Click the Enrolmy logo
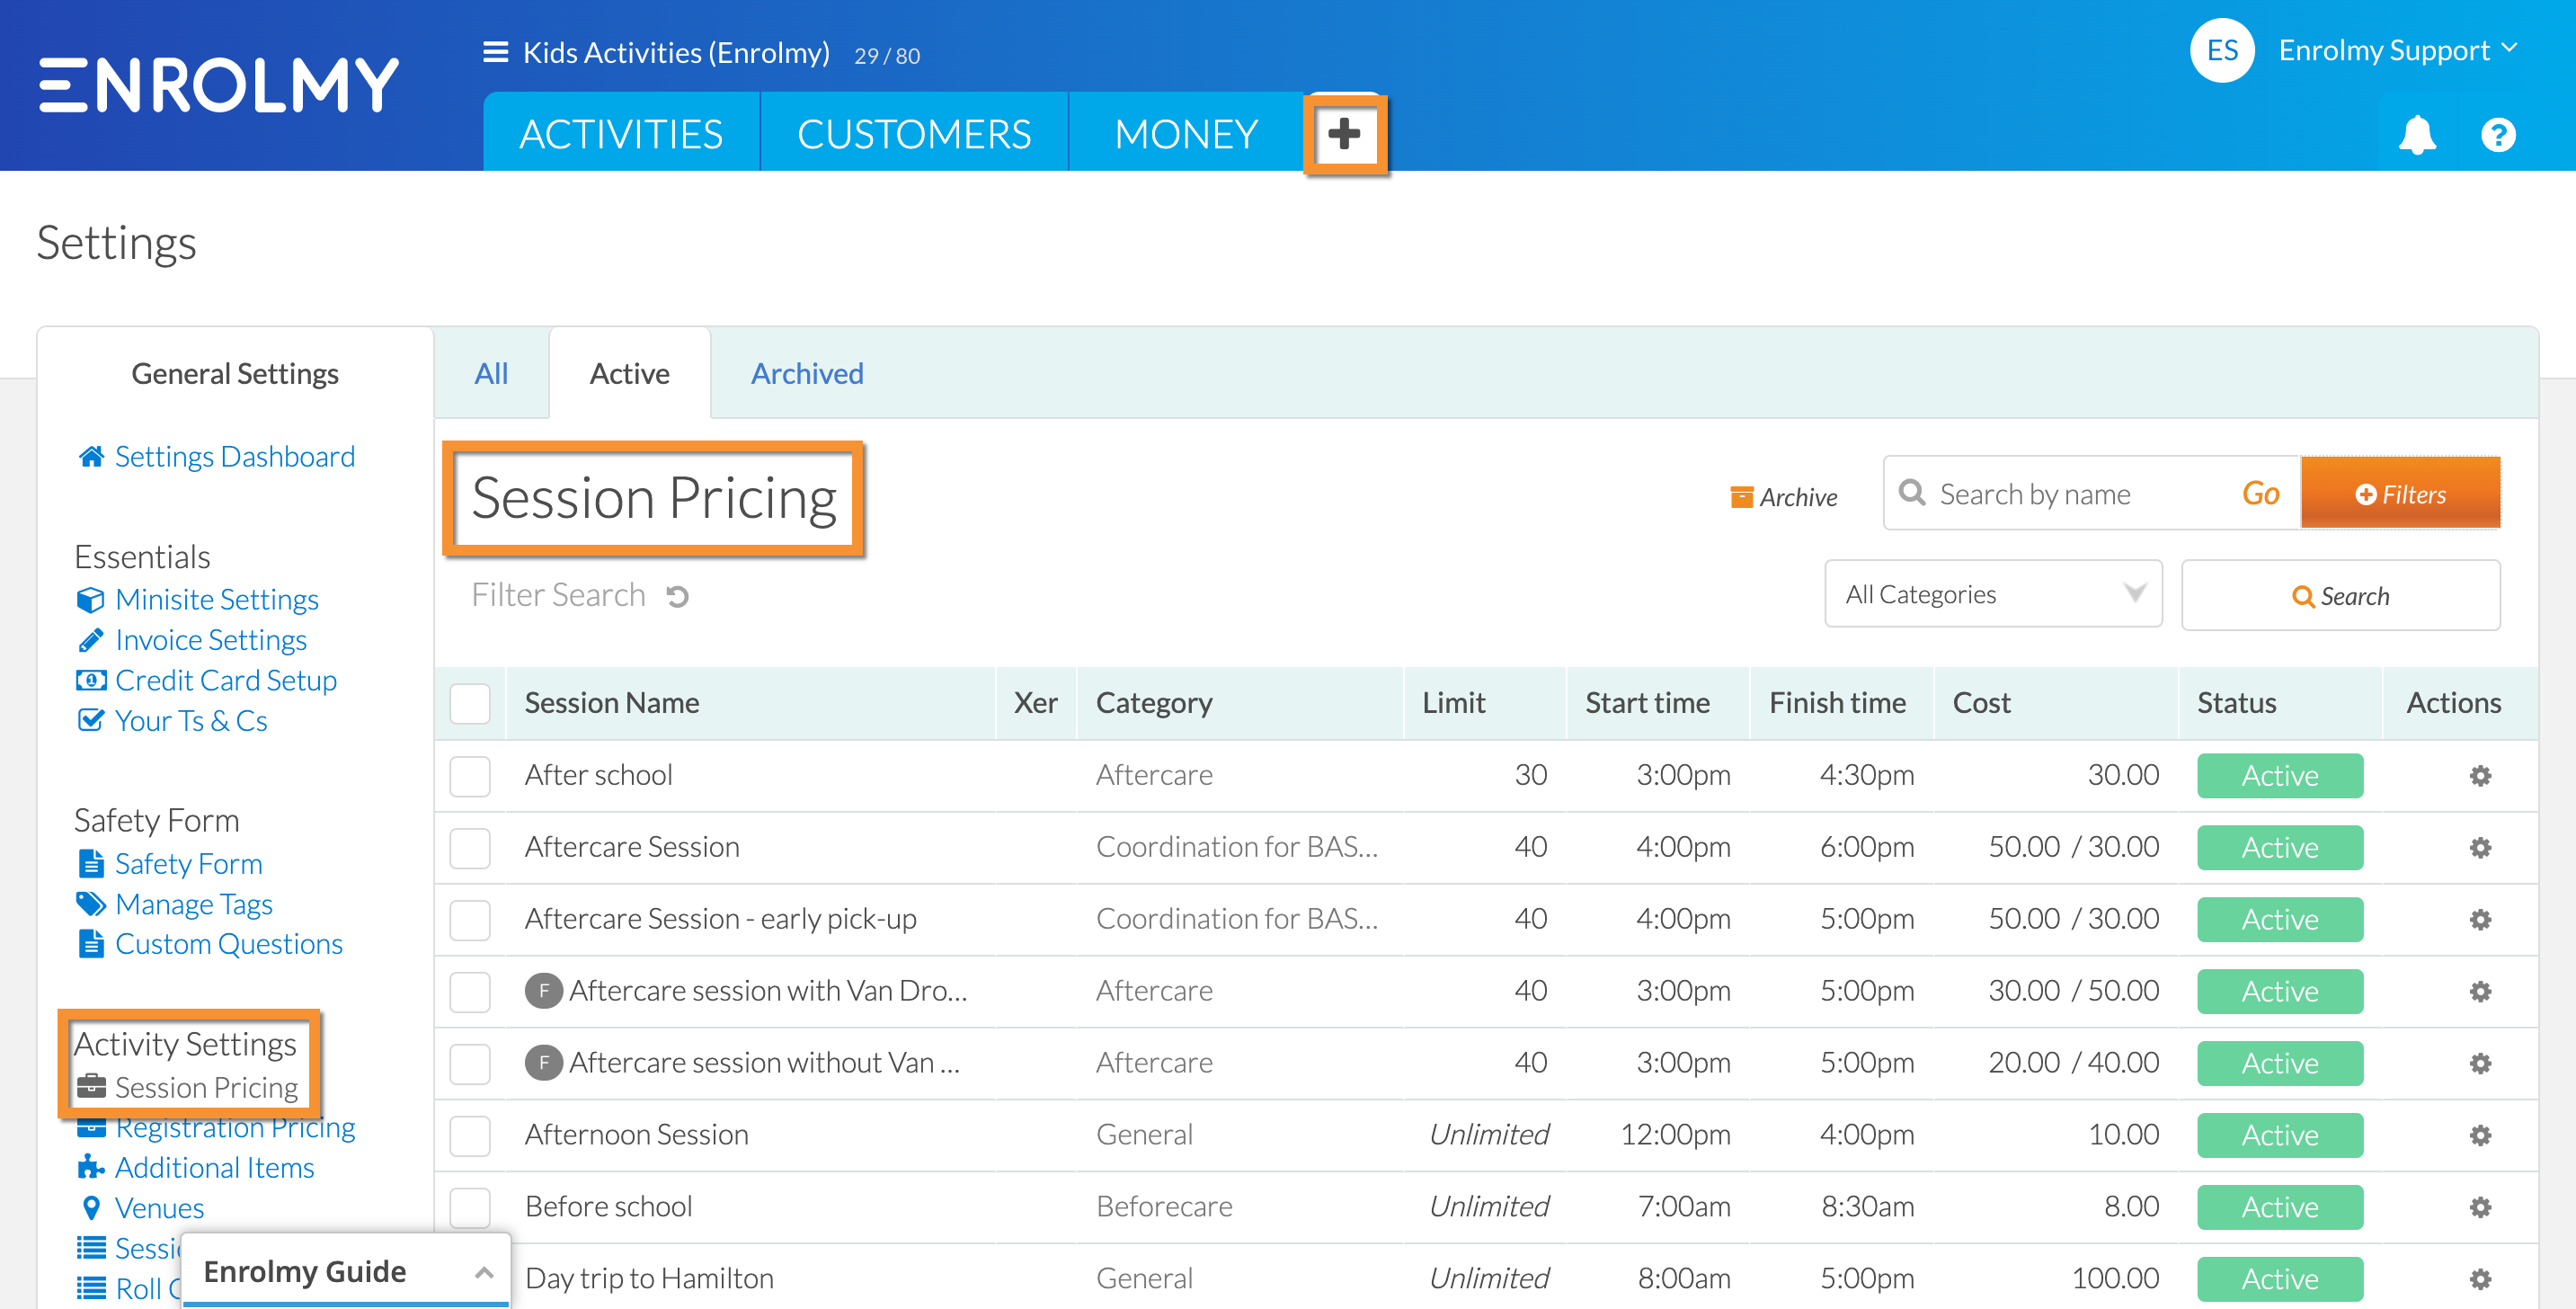 point(218,85)
